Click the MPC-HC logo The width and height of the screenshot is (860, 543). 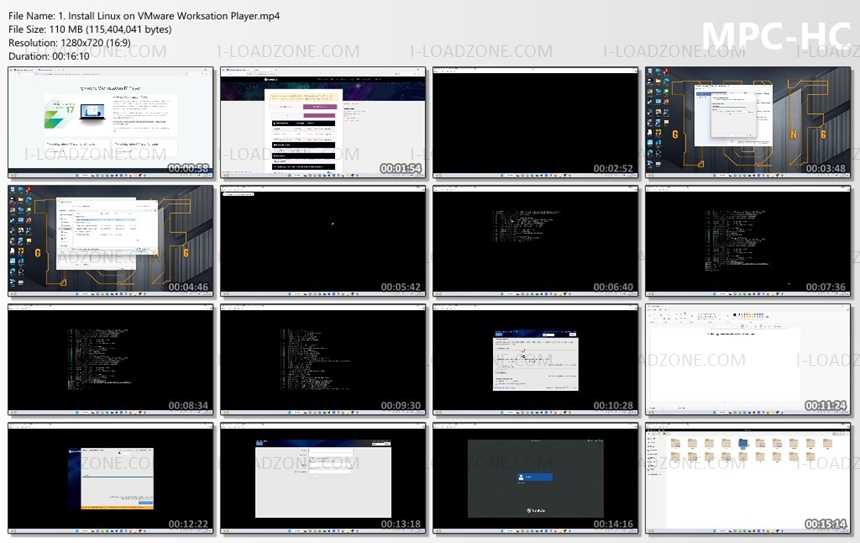[776, 36]
